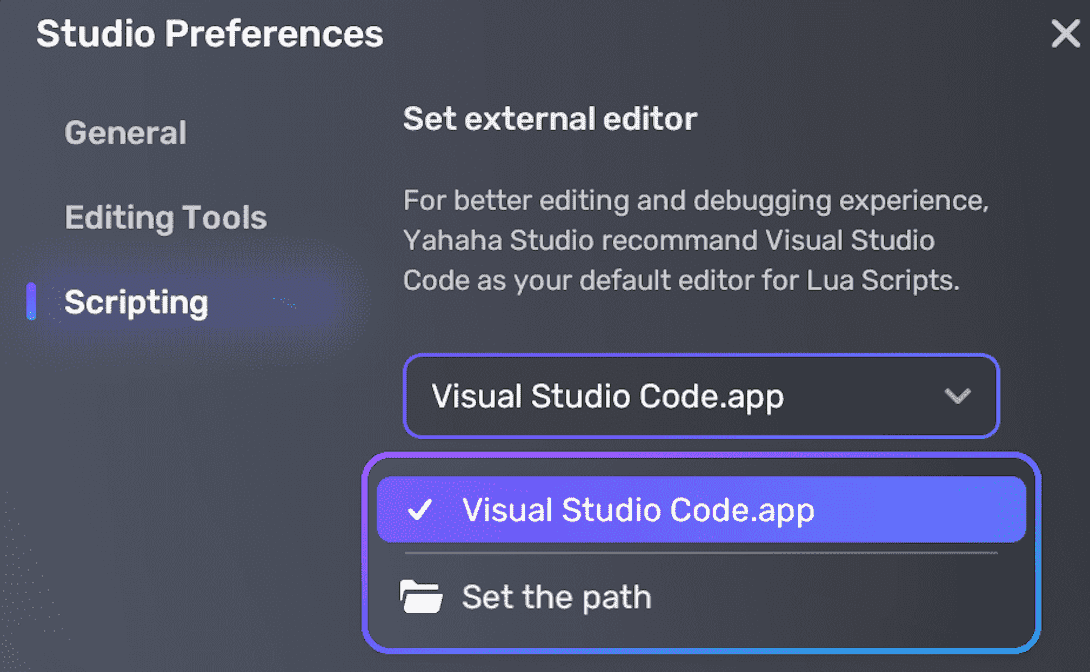Click the X icon to close Studio Preferences
The image size is (1090, 672).
point(1065,33)
